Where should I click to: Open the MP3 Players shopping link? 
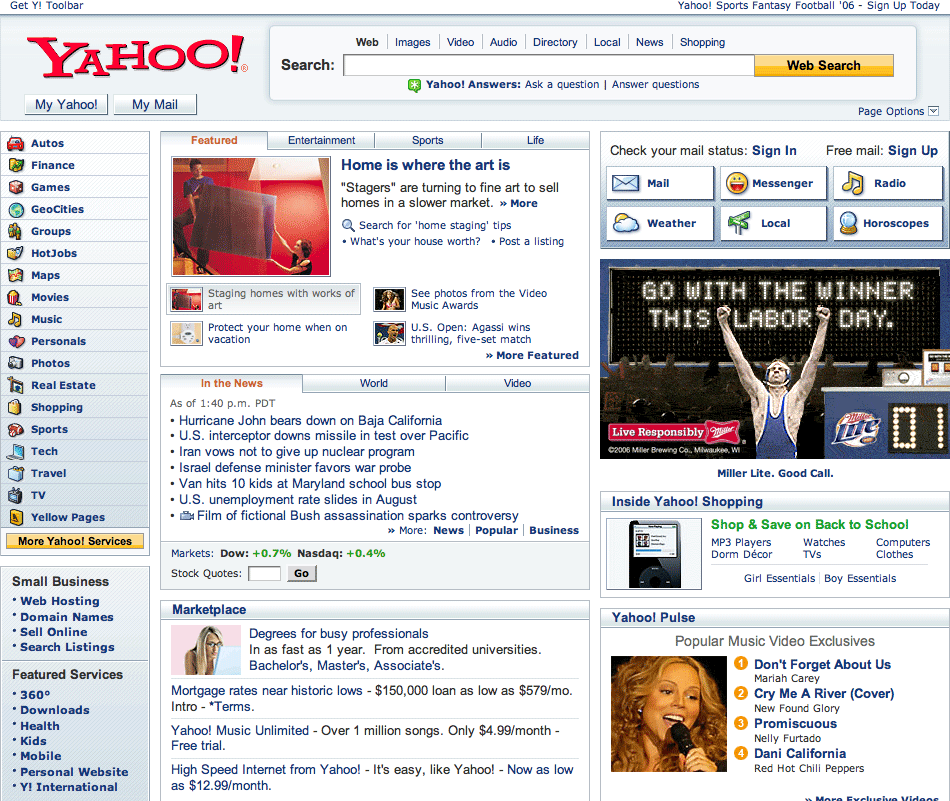[x=741, y=542]
